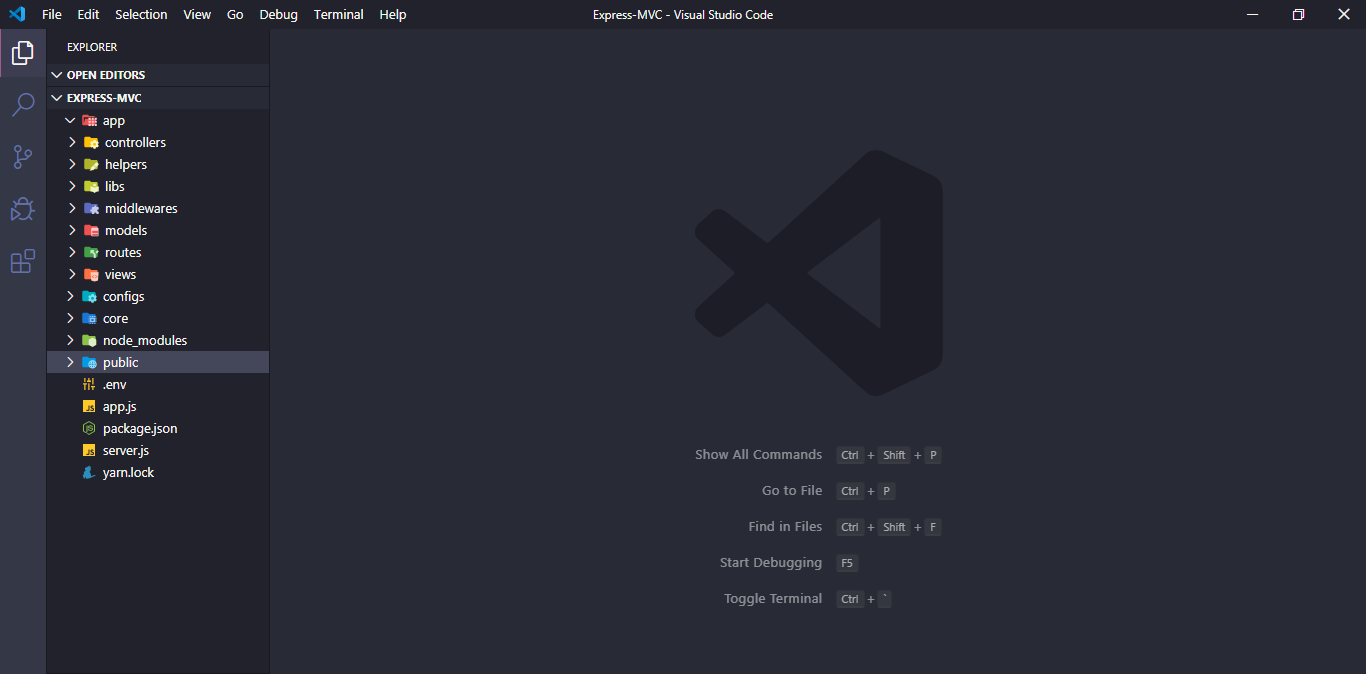
Task: Open the Source Control view
Action: click(x=23, y=157)
